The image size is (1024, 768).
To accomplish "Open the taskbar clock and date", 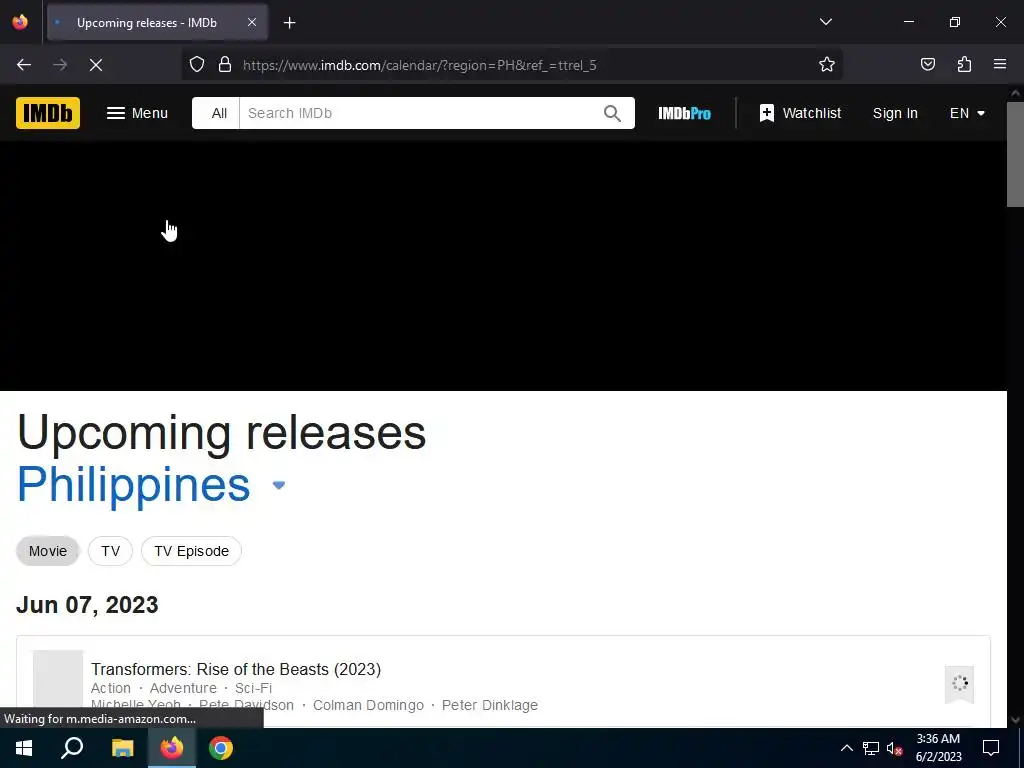I will pyautogui.click(x=938, y=748).
